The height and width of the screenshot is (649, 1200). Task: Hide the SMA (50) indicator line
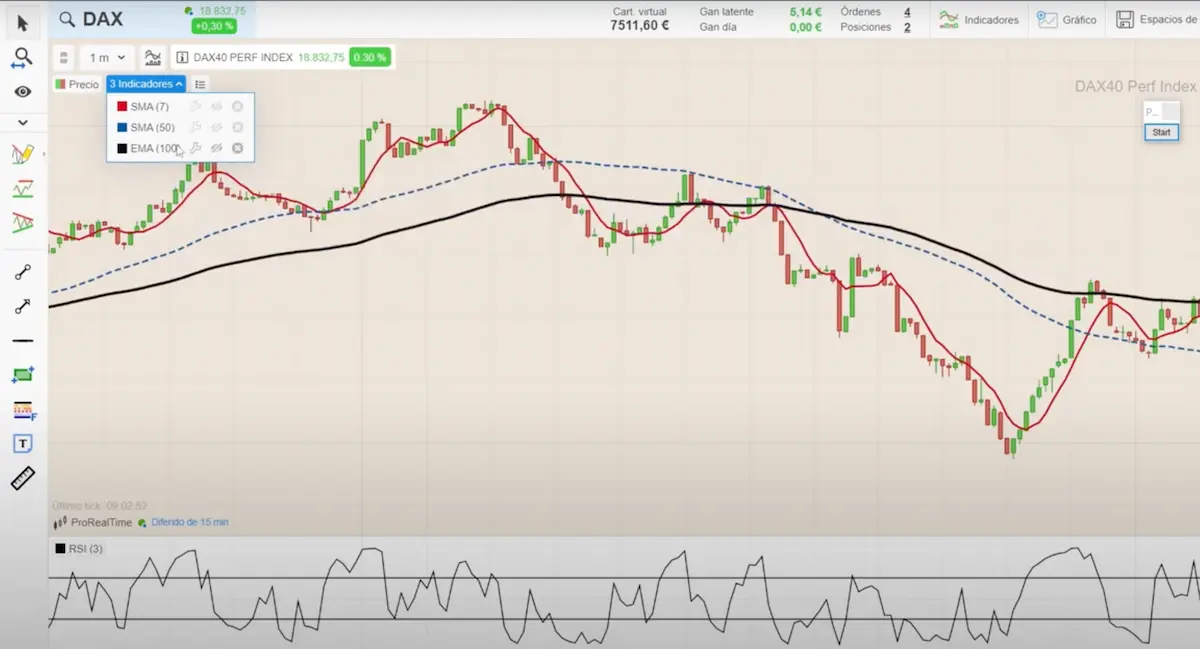point(216,128)
